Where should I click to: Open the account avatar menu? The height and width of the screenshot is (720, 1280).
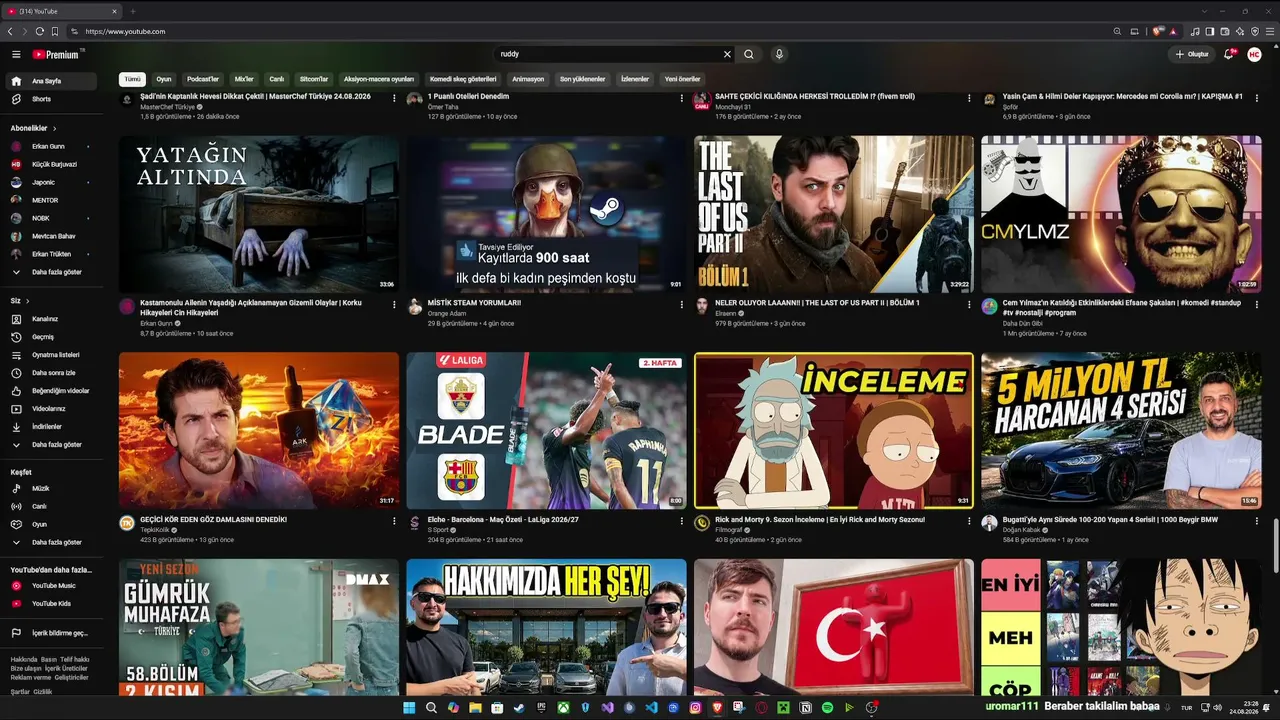[x=1254, y=54]
